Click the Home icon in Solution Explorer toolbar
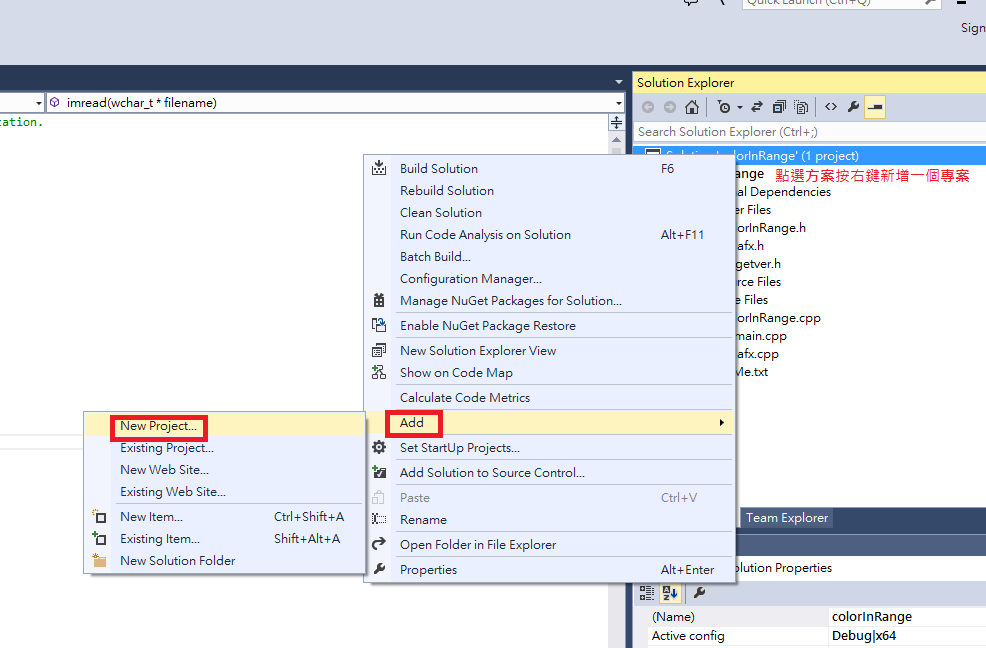The image size is (986, 648). tap(692, 108)
